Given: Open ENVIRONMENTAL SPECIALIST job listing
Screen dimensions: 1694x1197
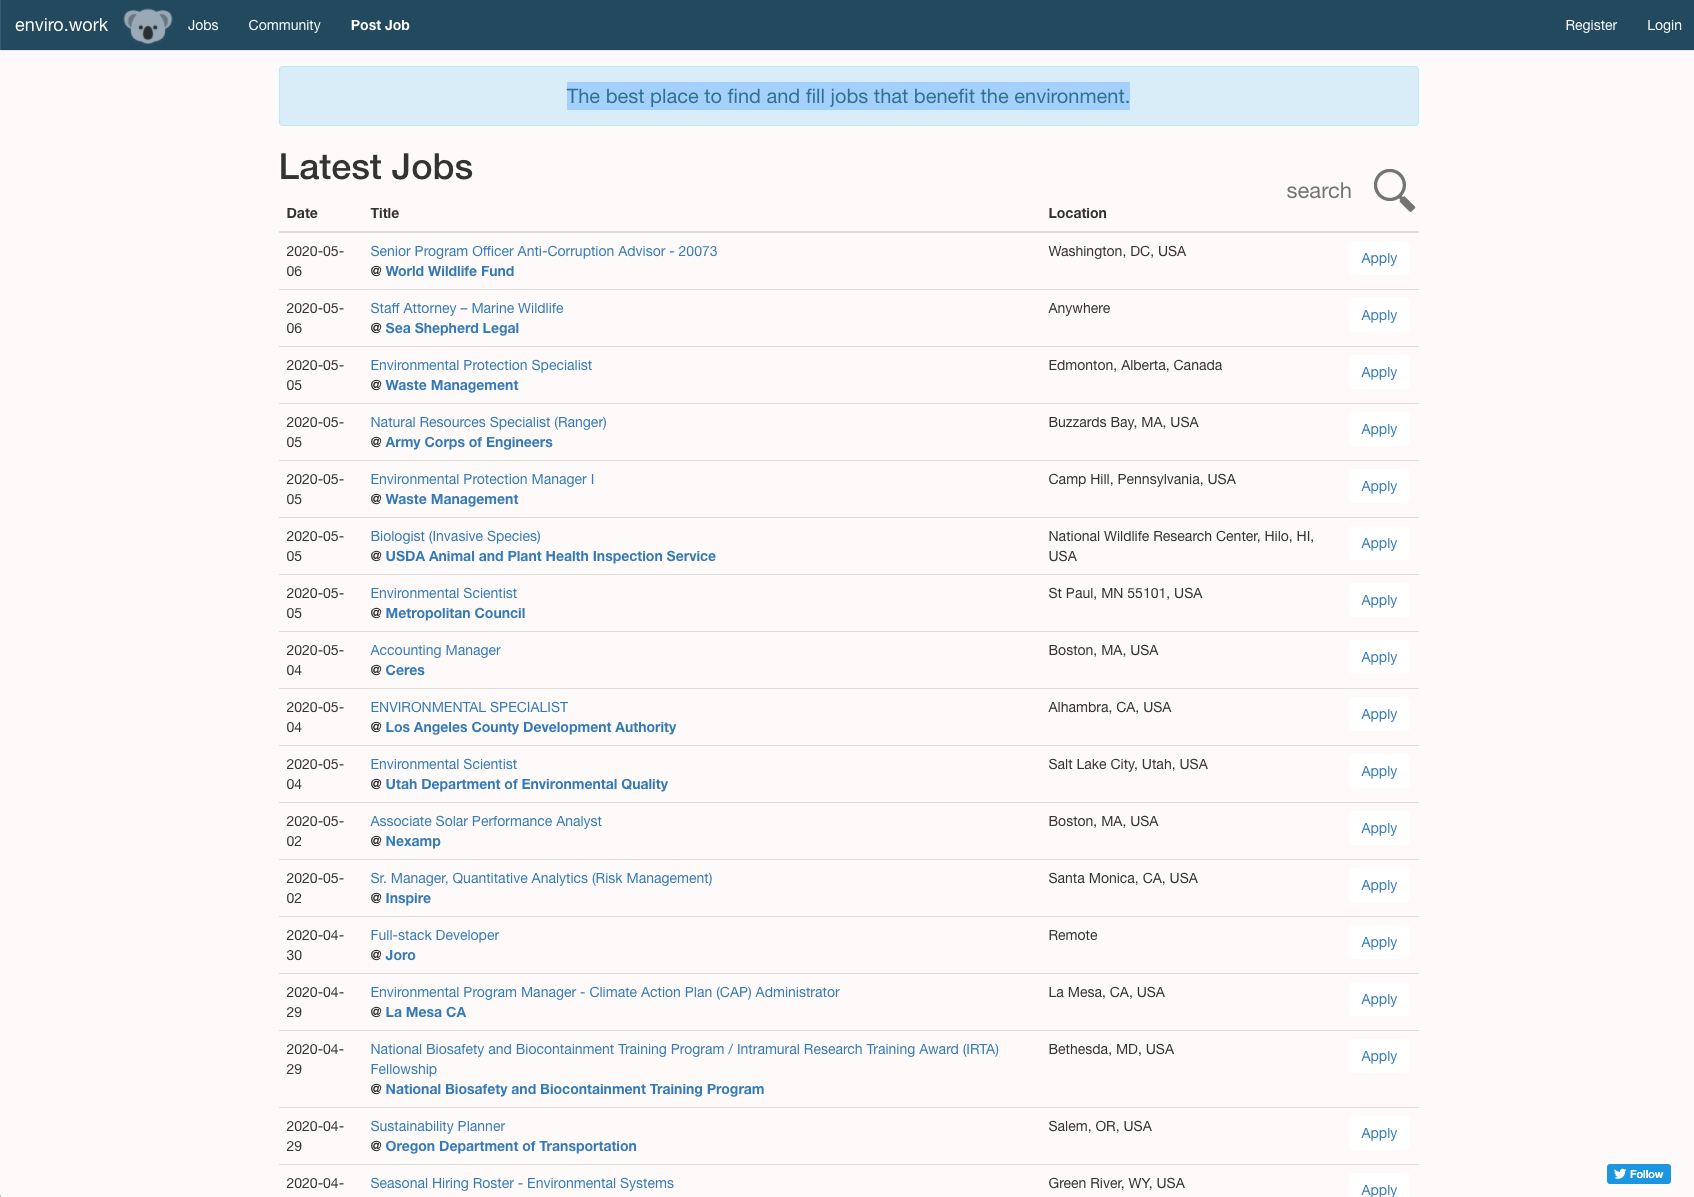Looking at the screenshot, I should [x=468, y=707].
